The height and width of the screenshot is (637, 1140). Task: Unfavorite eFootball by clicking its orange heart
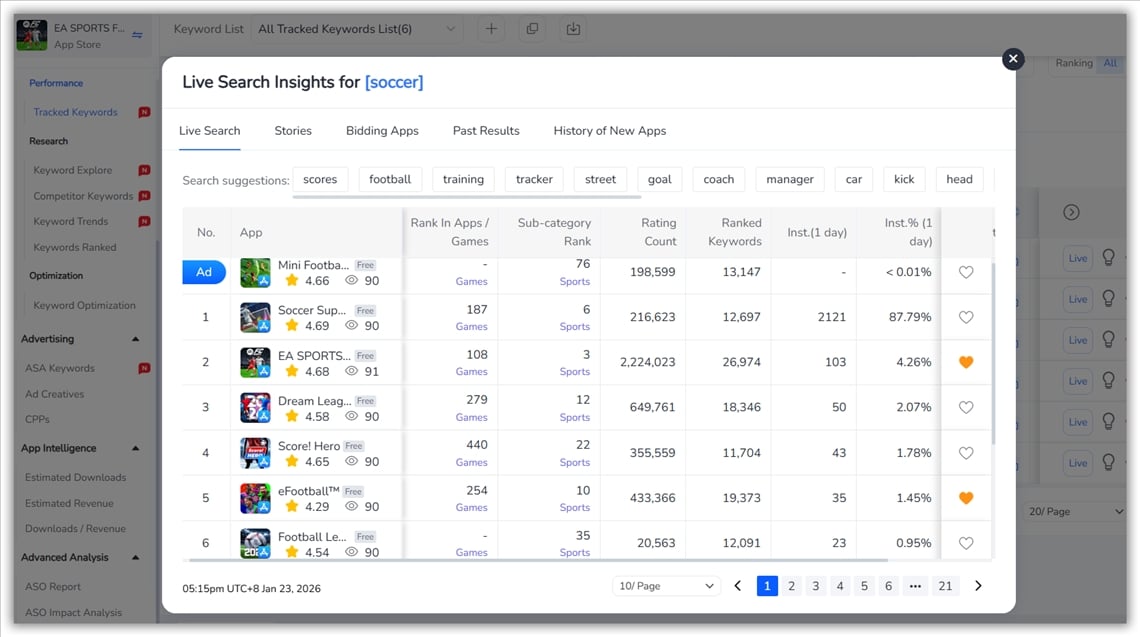pyautogui.click(x=965, y=497)
